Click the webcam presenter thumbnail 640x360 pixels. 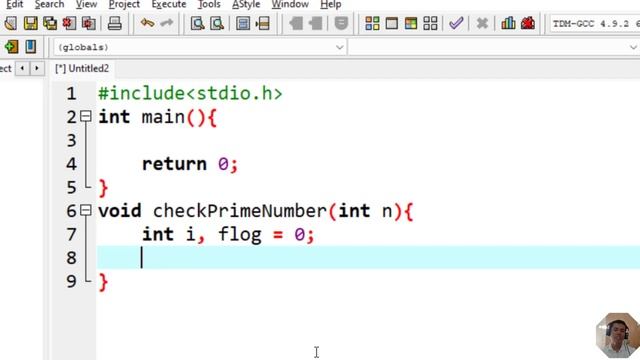click(618, 336)
